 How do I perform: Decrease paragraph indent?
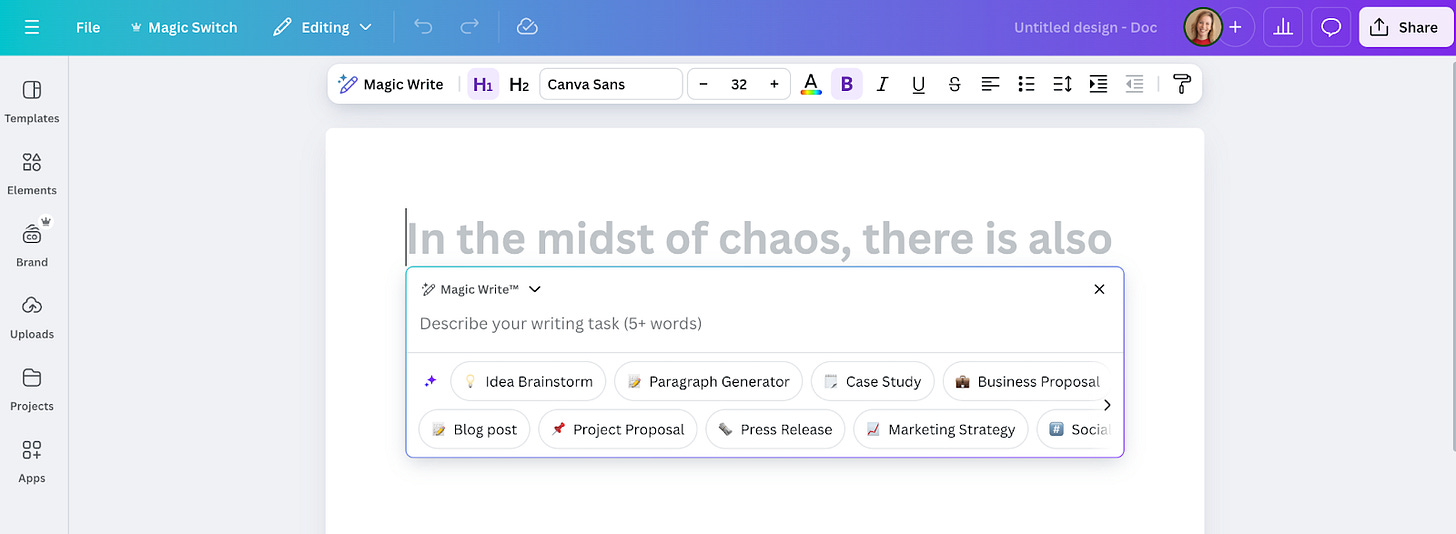tap(1134, 84)
